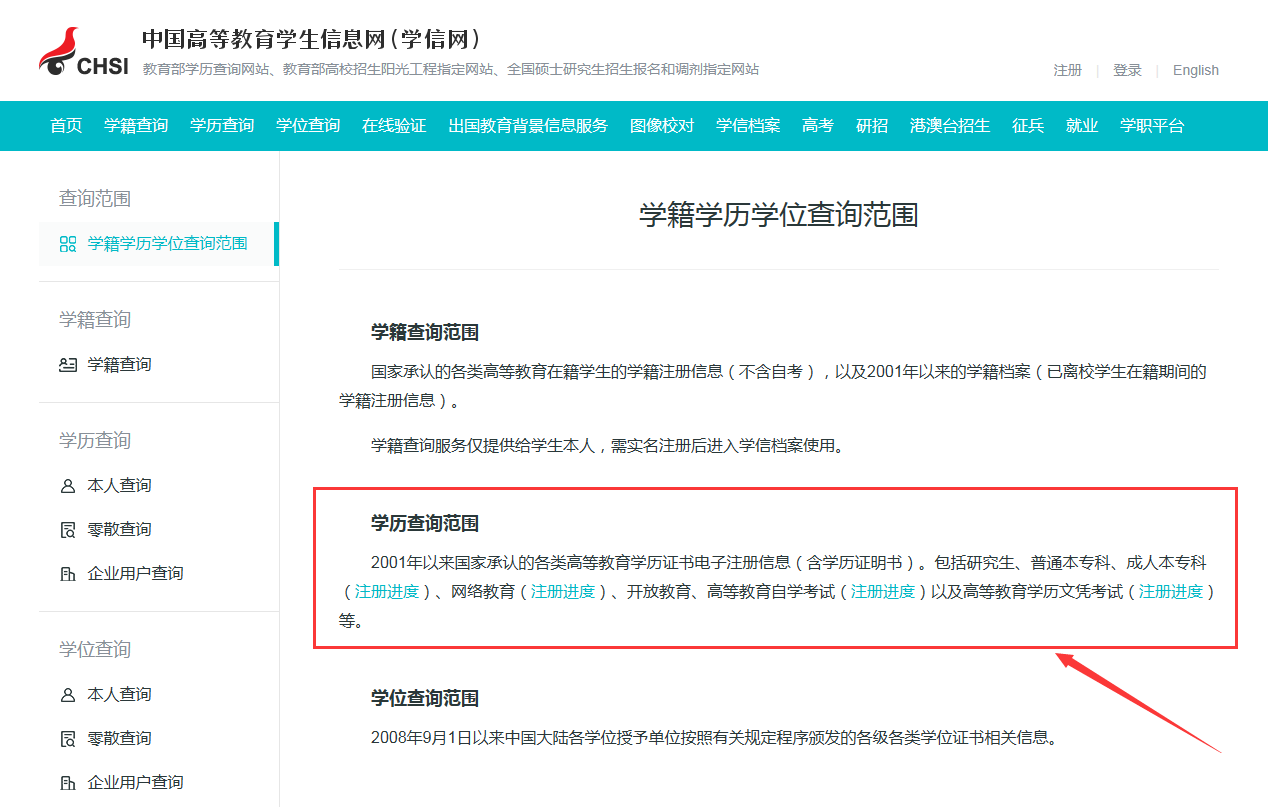Open 图像校对 navigation item
Viewport: 1268px width, 807px height.
(662, 126)
